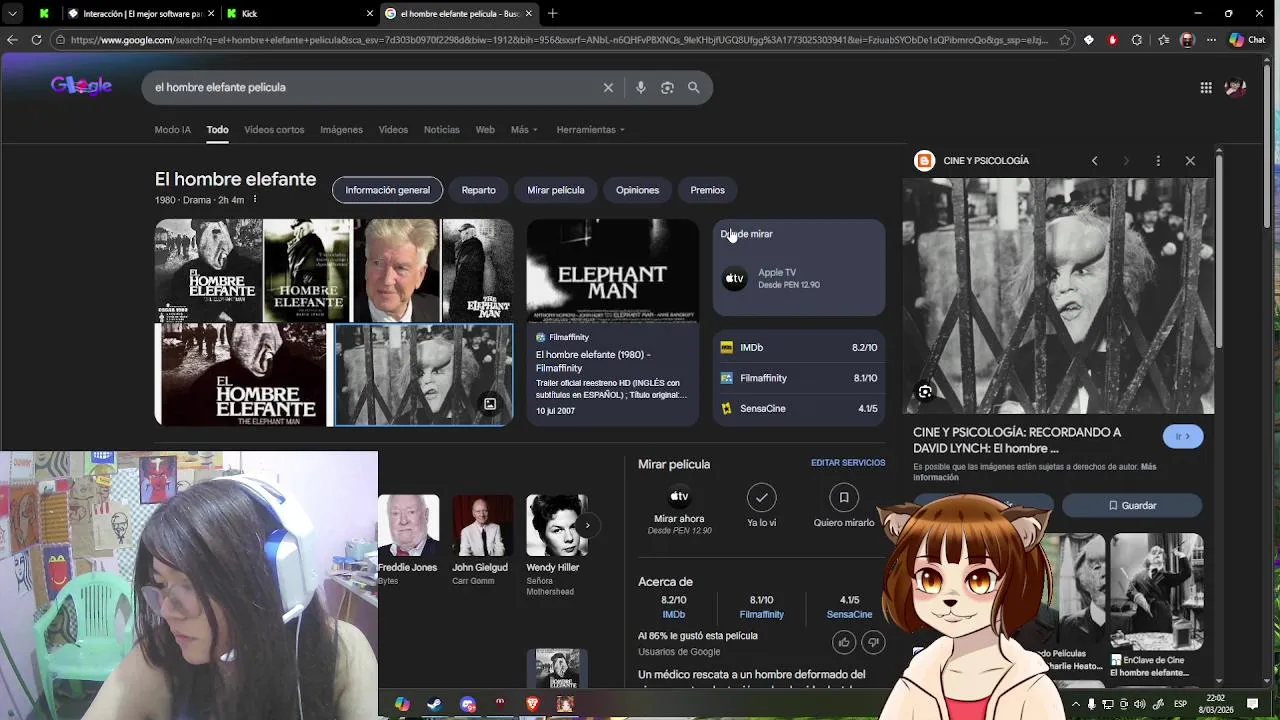This screenshot has height=720, width=1280.
Task: Click the magnifier search button
Action: 694,88
